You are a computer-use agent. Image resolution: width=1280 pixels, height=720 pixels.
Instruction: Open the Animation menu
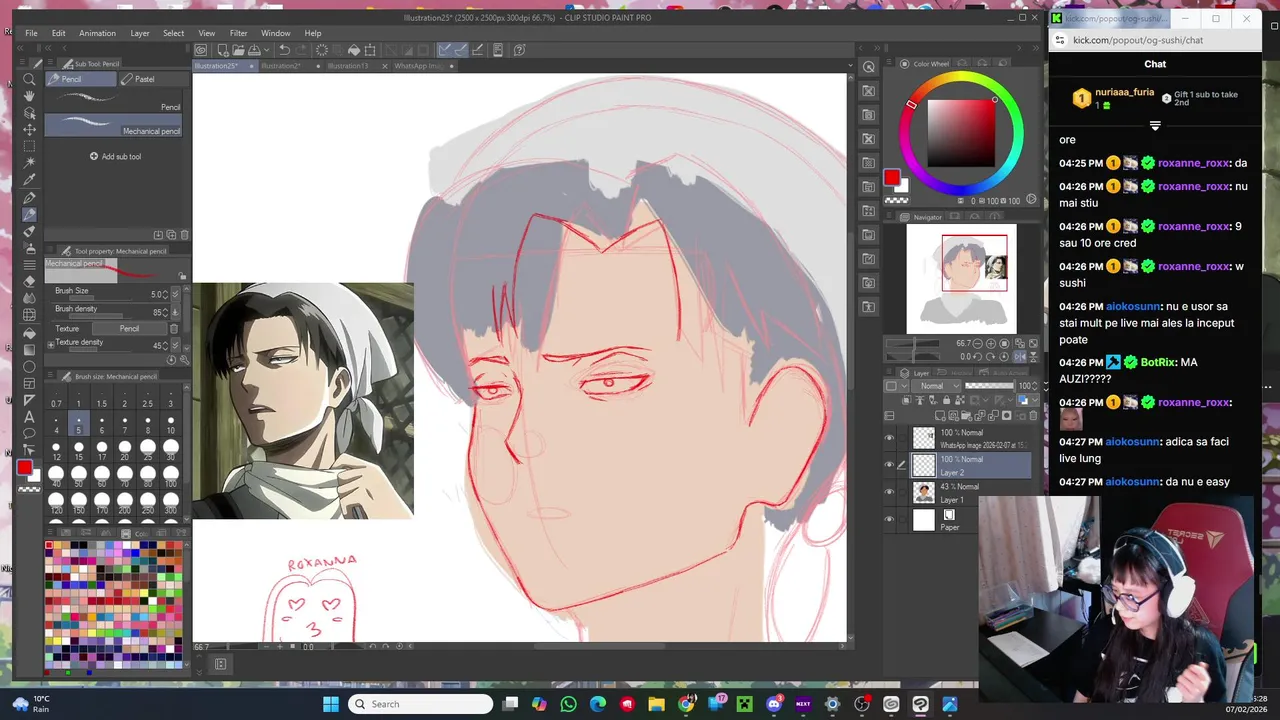click(x=97, y=33)
